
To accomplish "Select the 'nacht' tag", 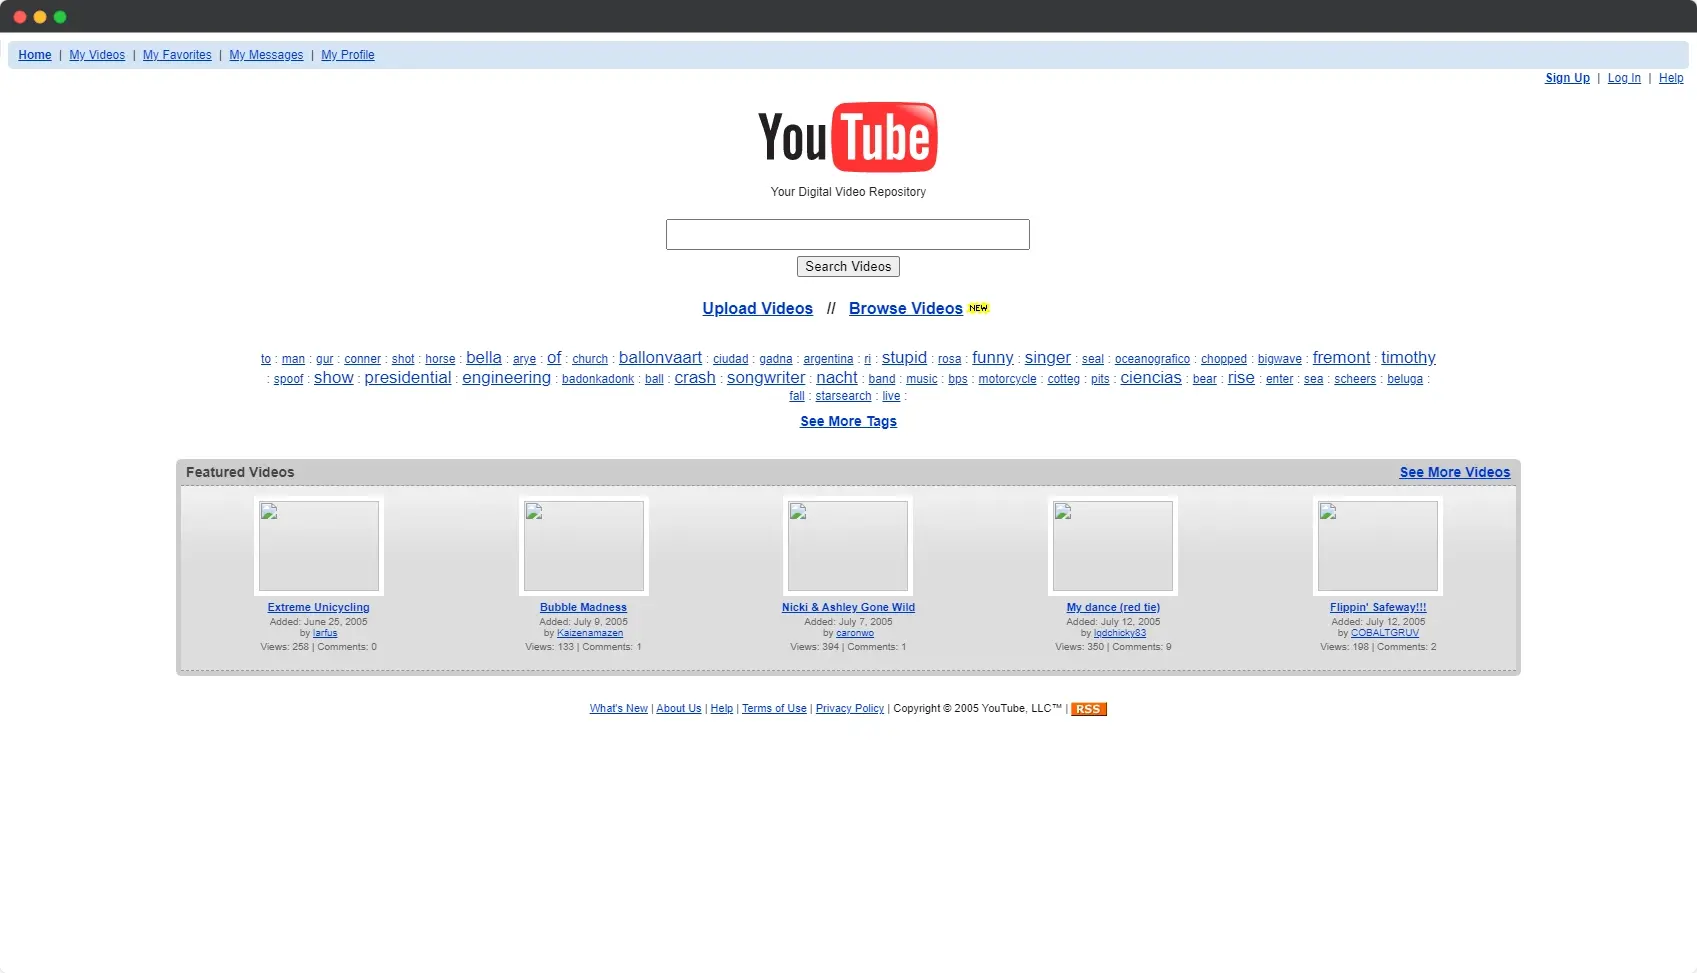I will point(837,378).
